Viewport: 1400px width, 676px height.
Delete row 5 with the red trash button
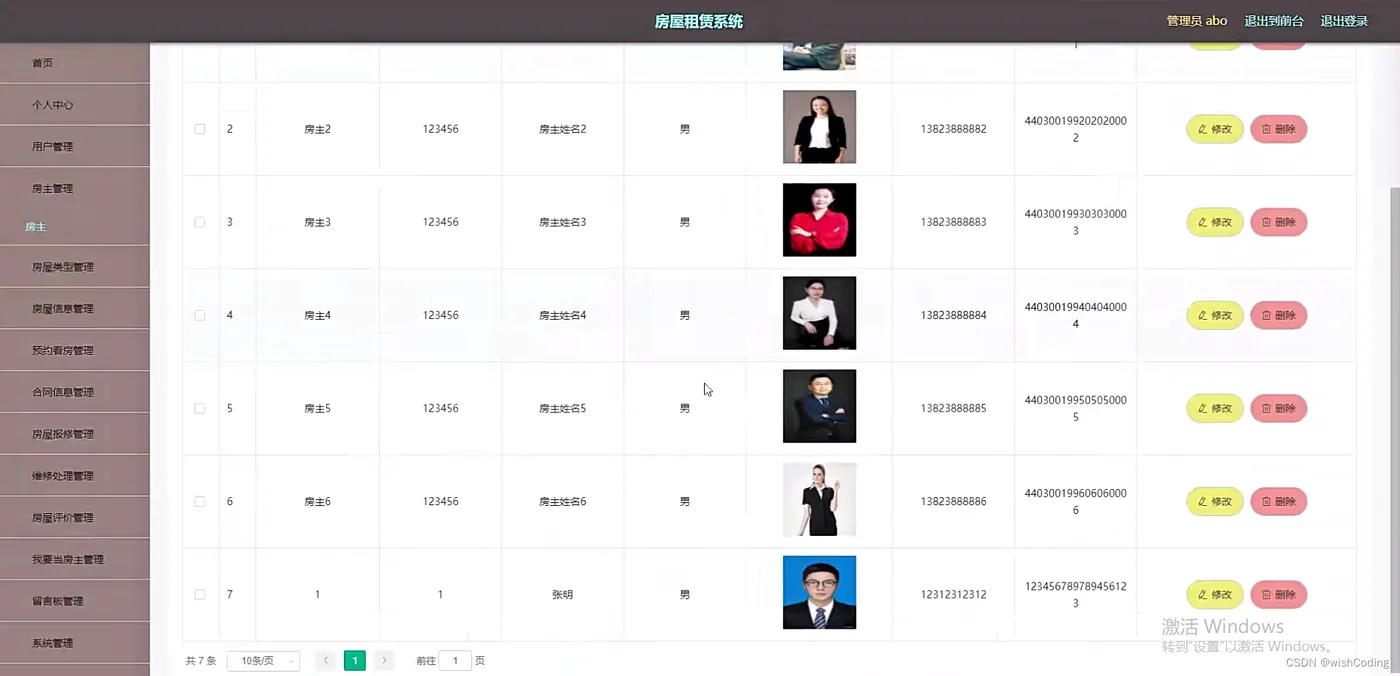pos(1279,408)
